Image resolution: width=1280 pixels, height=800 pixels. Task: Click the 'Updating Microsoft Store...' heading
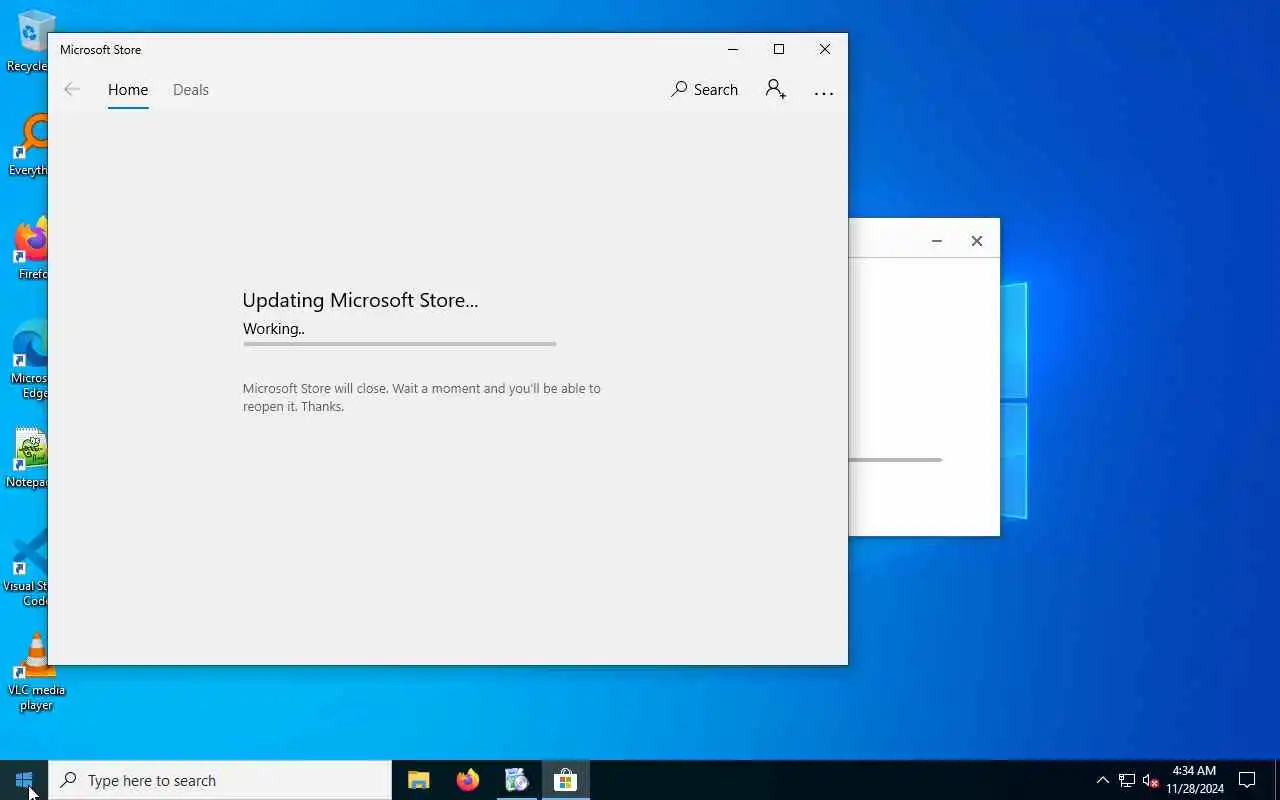[x=360, y=300]
